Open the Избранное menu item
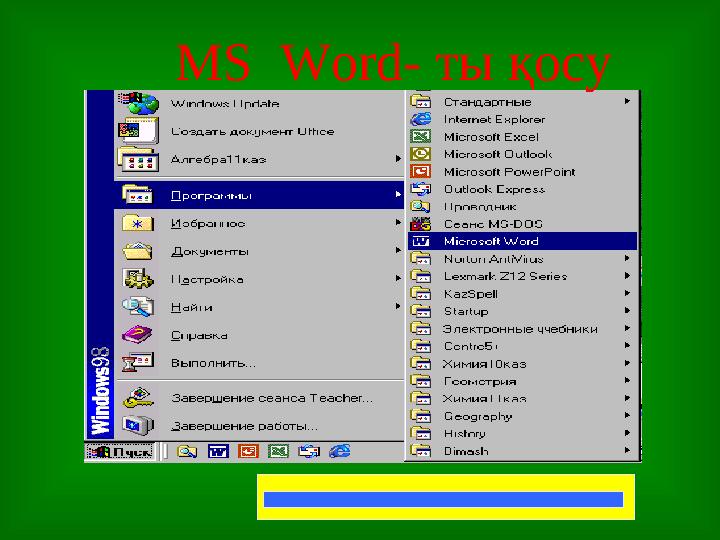Image resolution: width=720 pixels, height=540 pixels. [x=259, y=223]
